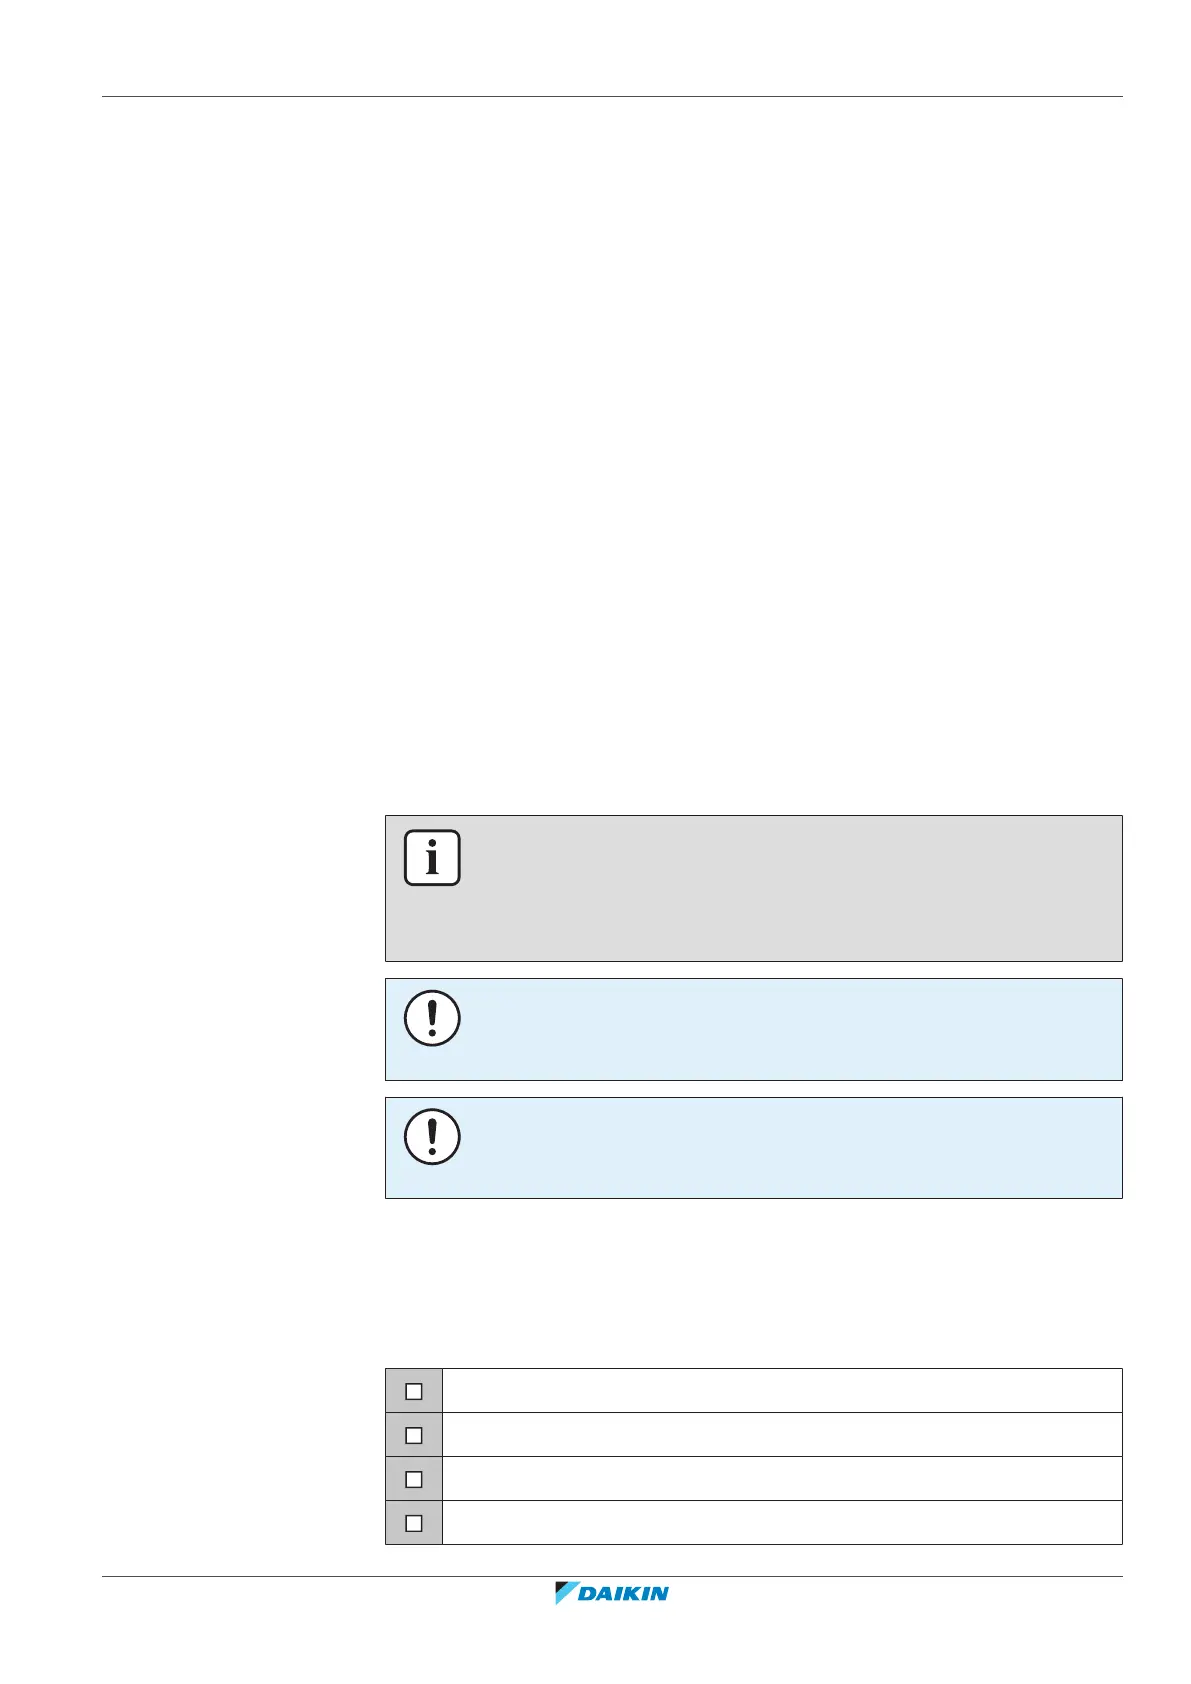Click the information 'i' icon
The height and width of the screenshot is (1684, 1191).
coord(432,858)
